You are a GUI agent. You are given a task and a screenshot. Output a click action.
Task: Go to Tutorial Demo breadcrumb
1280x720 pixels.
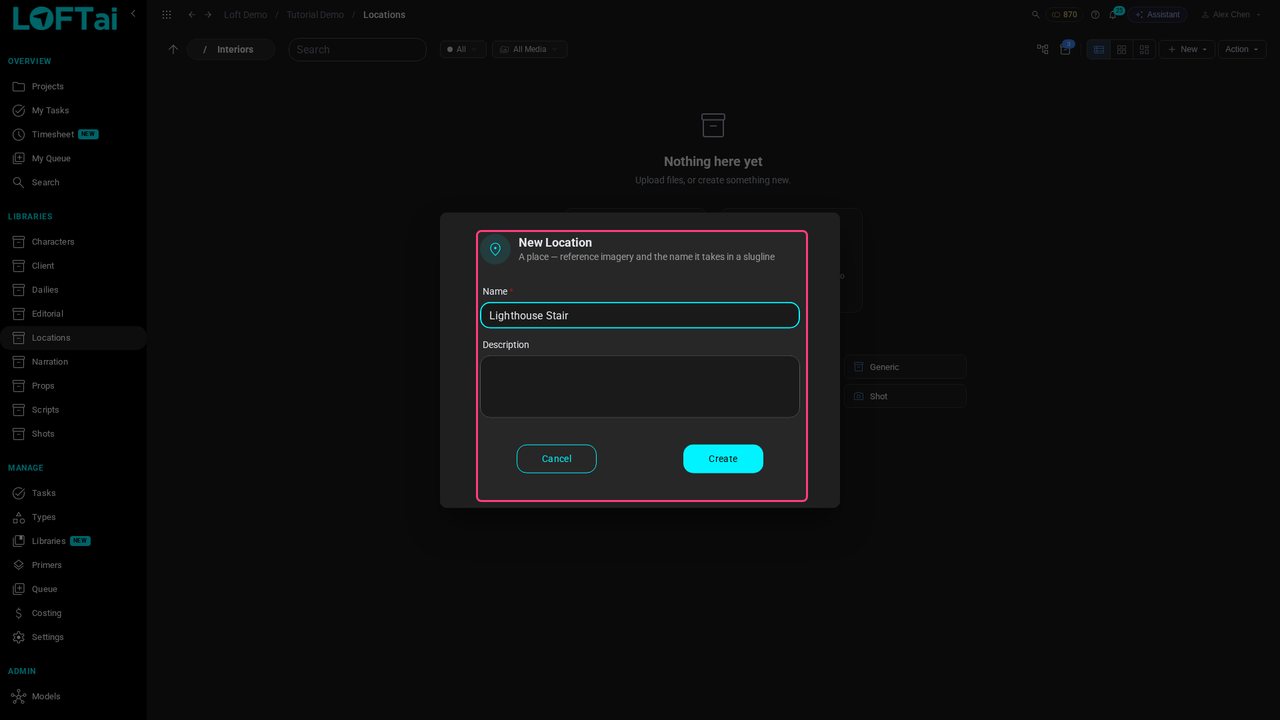315,15
